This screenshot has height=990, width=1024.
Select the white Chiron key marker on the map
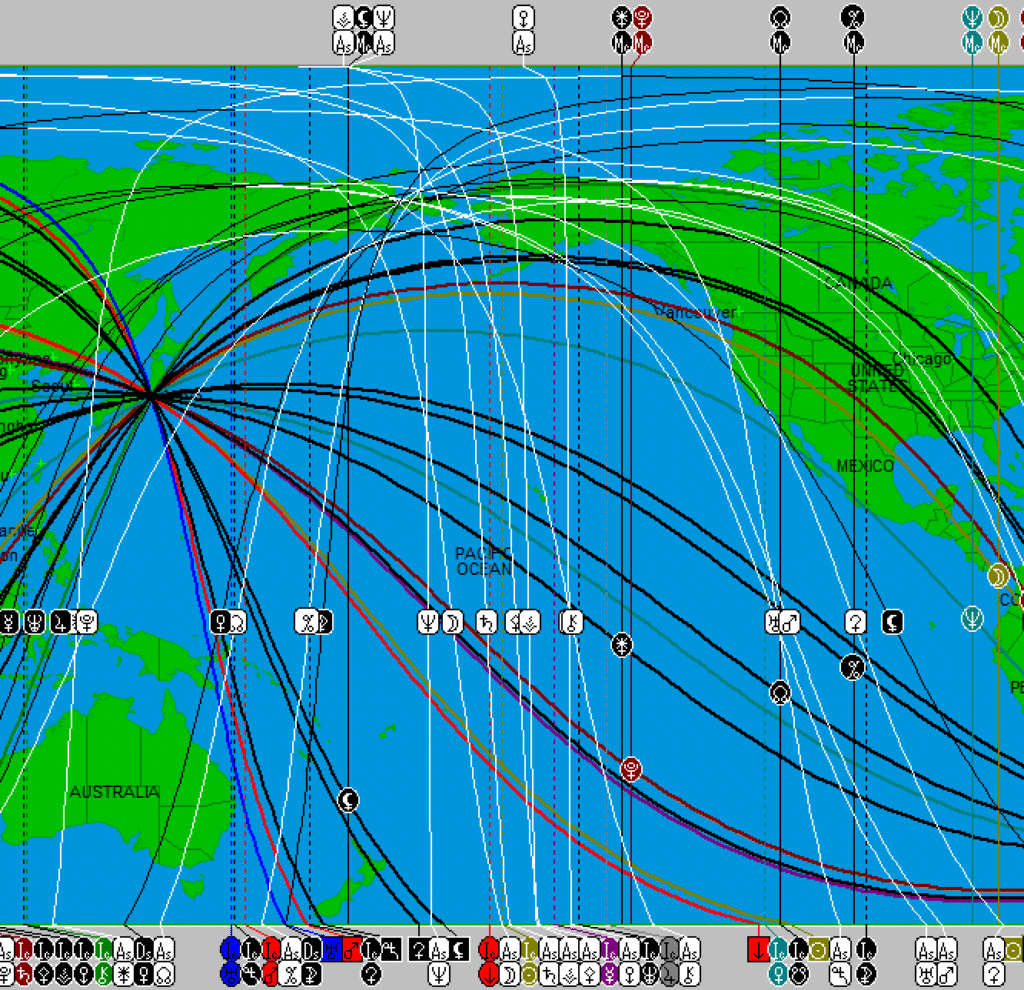(571, 622)
